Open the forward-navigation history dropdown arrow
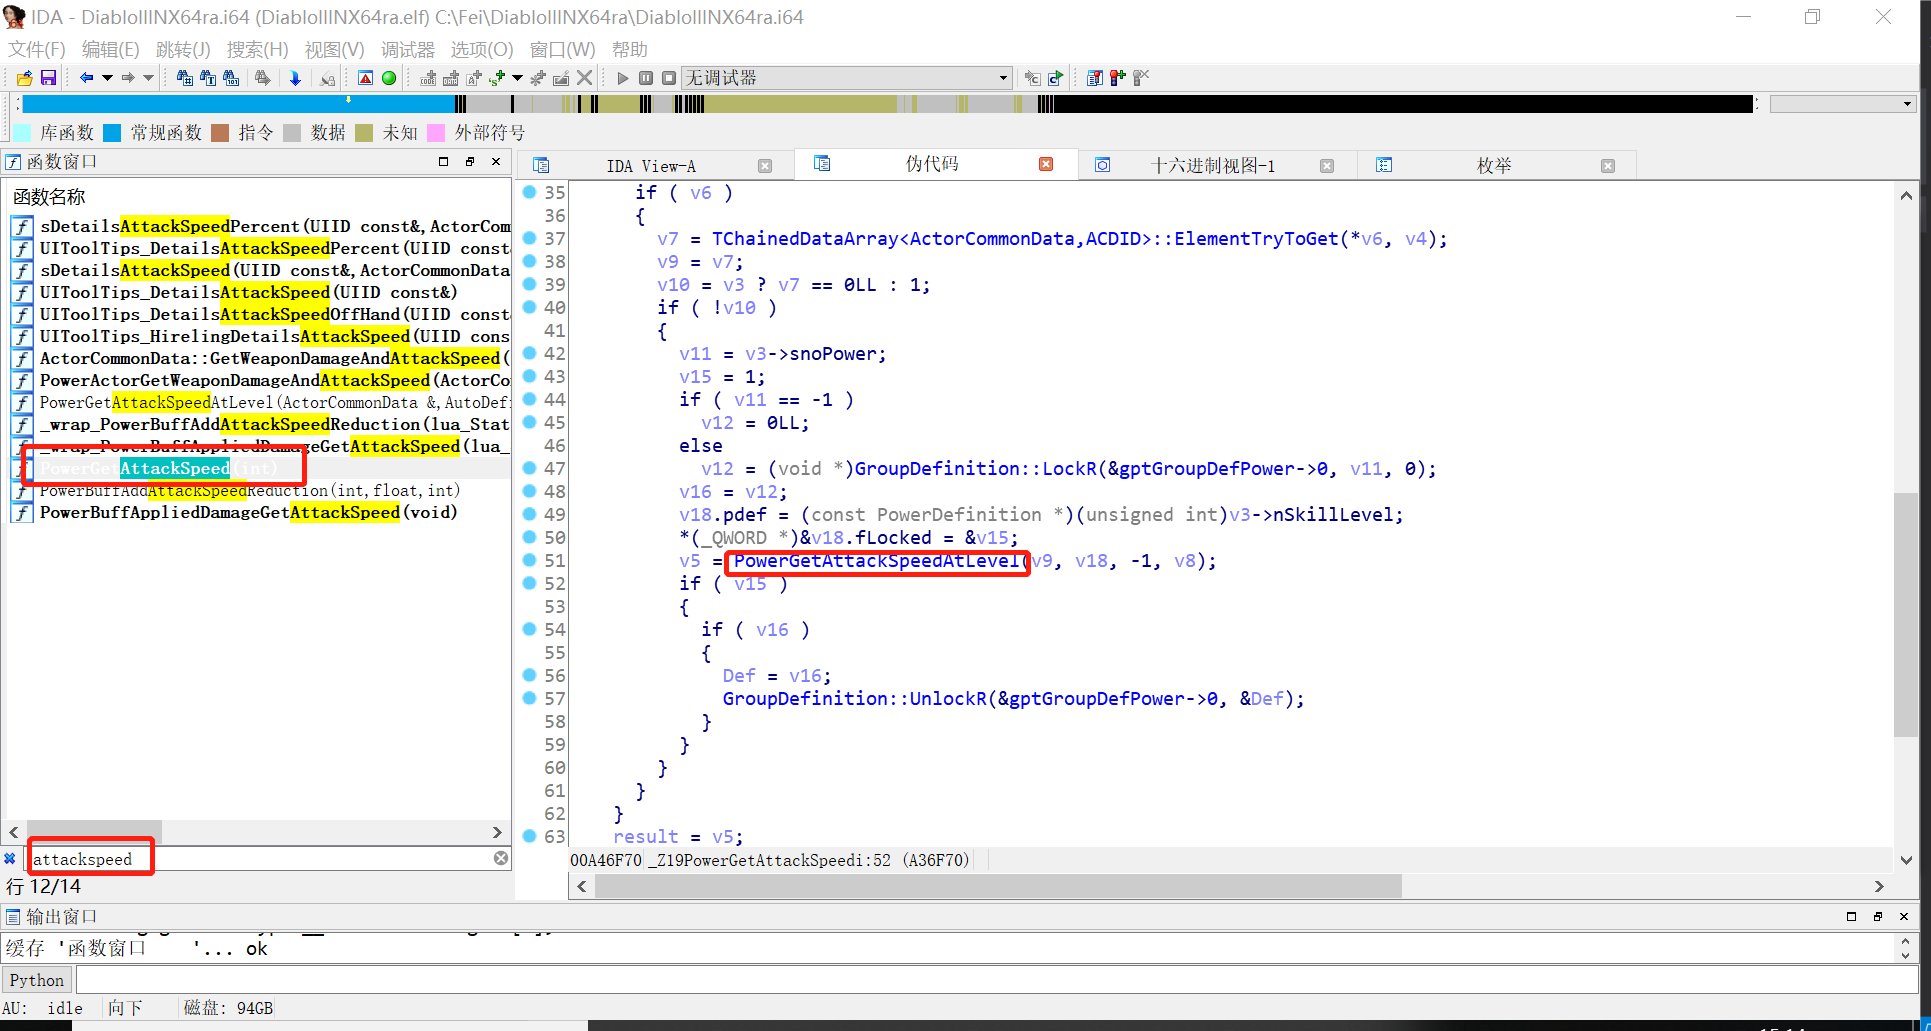This screenshot has width=1931, height=1031. pos(148,77)
